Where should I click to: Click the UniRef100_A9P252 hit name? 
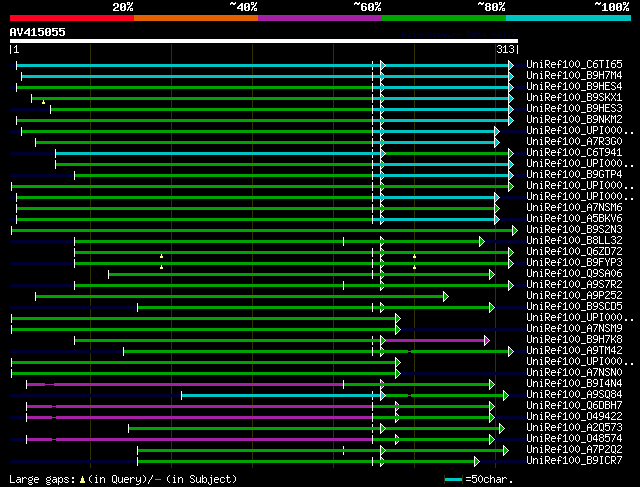click(574, 296)
